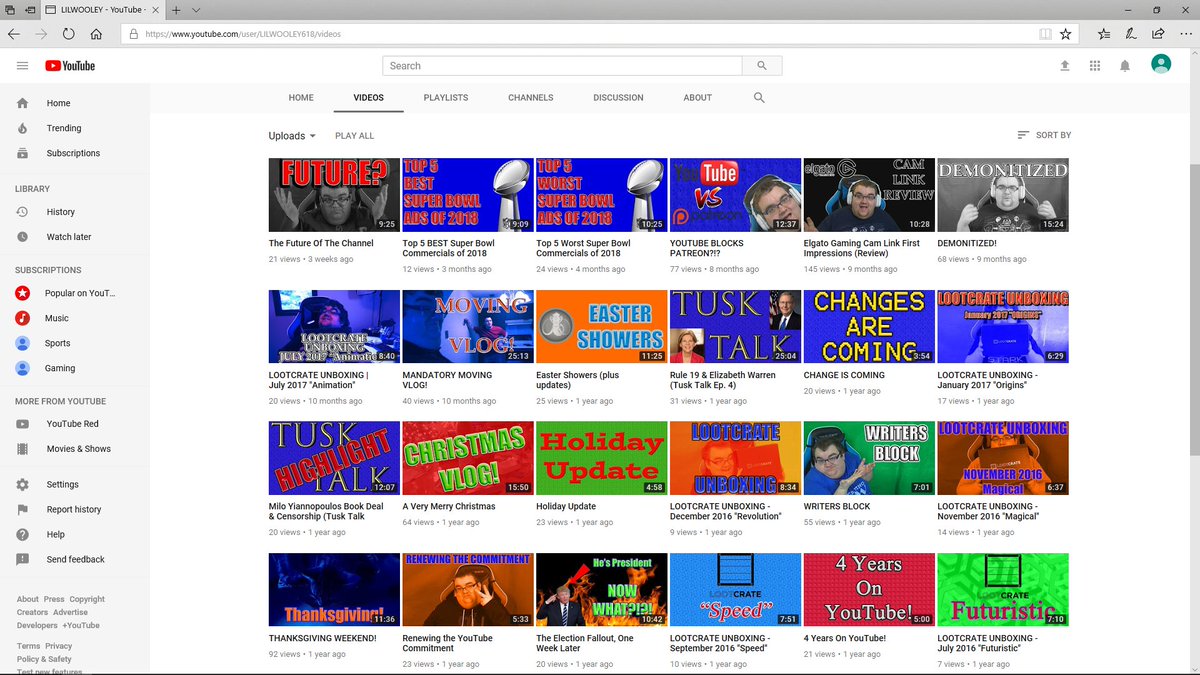Open the Cam Link Review thumbnail
The height and width of the screenshot is (675, 1200).
[x=869, y=195]
